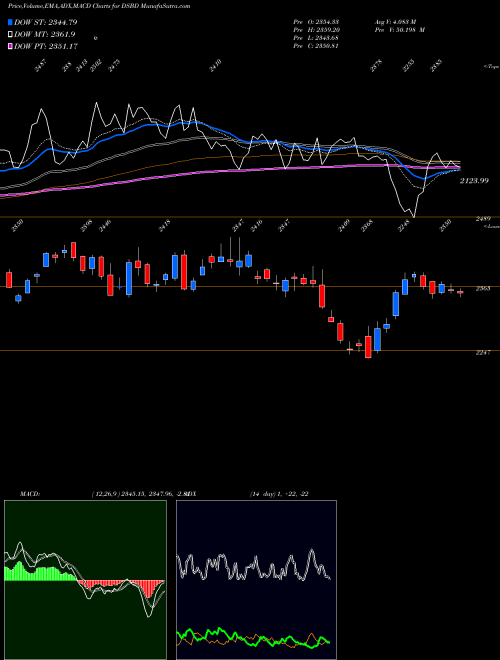Open the dark blue ADX chart panel
500x660 pixels.
pyautogui.click(x=256, y=580)
